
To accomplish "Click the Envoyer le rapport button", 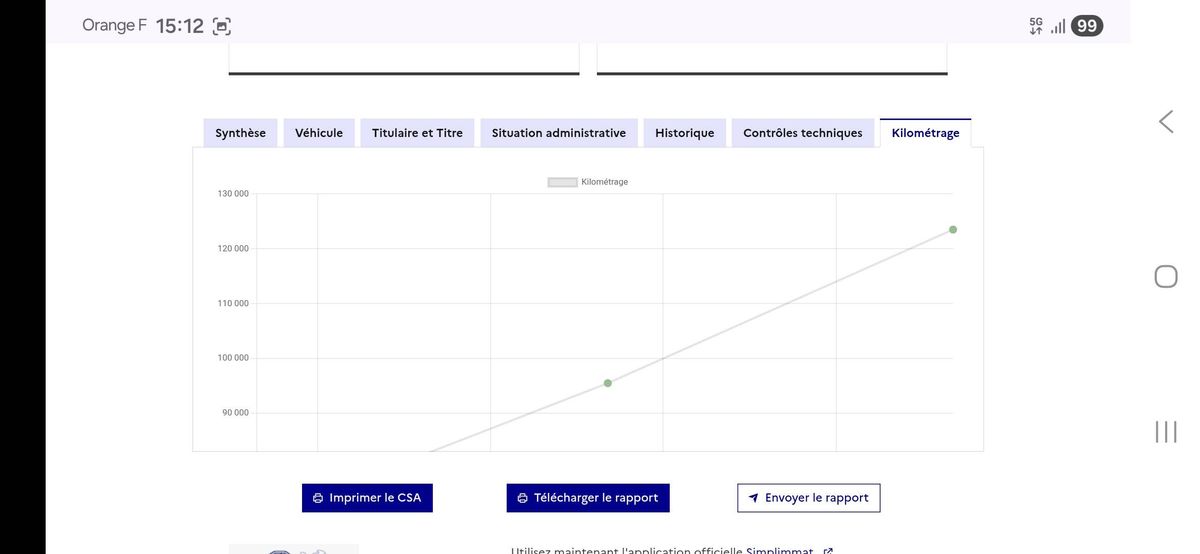I will (809, 498).
